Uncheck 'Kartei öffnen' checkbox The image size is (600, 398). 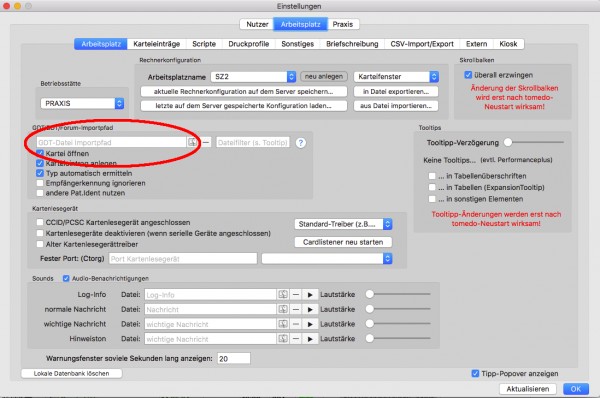(40, 153)
